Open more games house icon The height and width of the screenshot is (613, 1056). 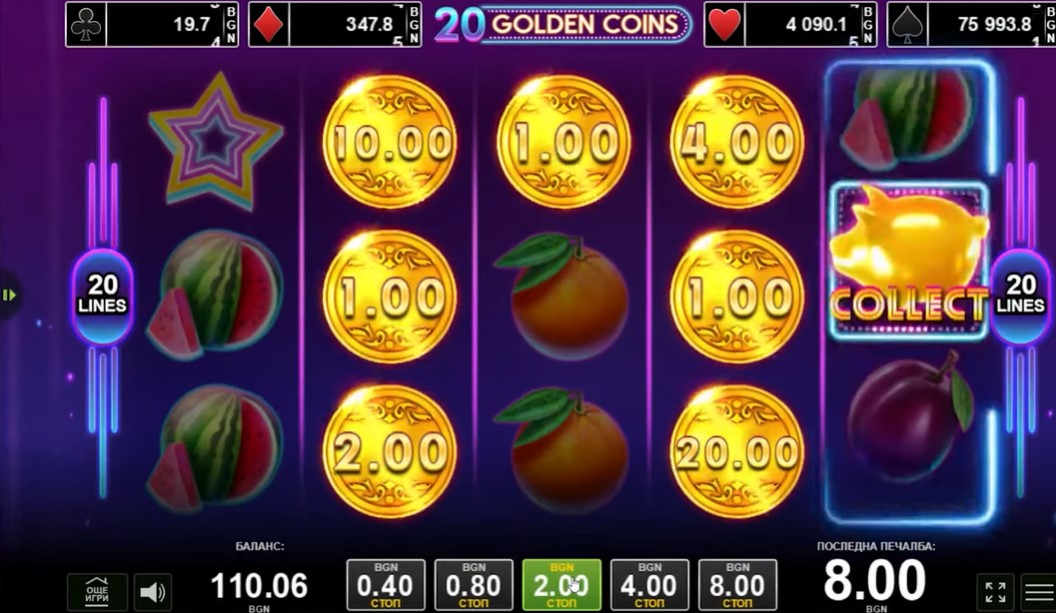[x=97, y=592]
